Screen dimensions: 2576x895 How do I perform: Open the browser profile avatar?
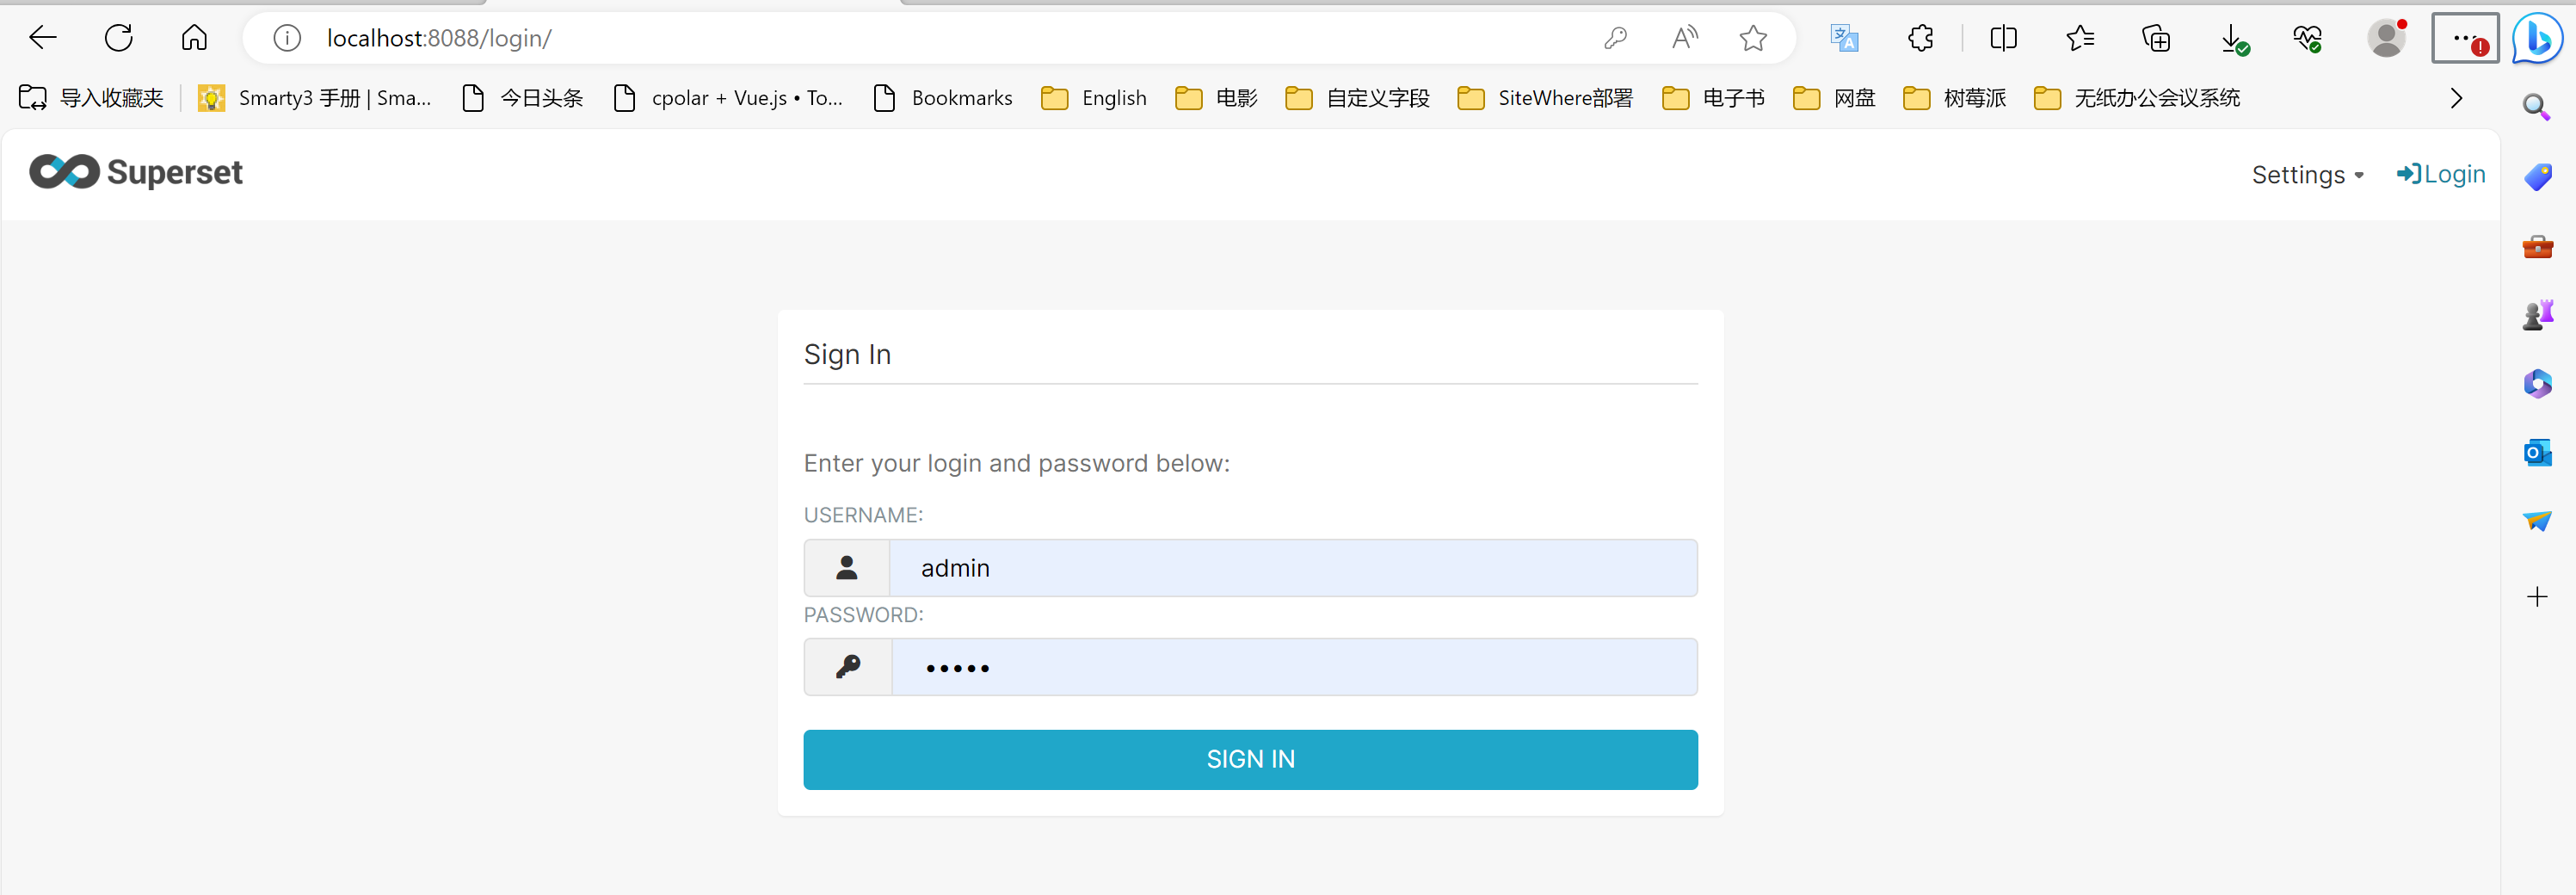pos(2387,38)
